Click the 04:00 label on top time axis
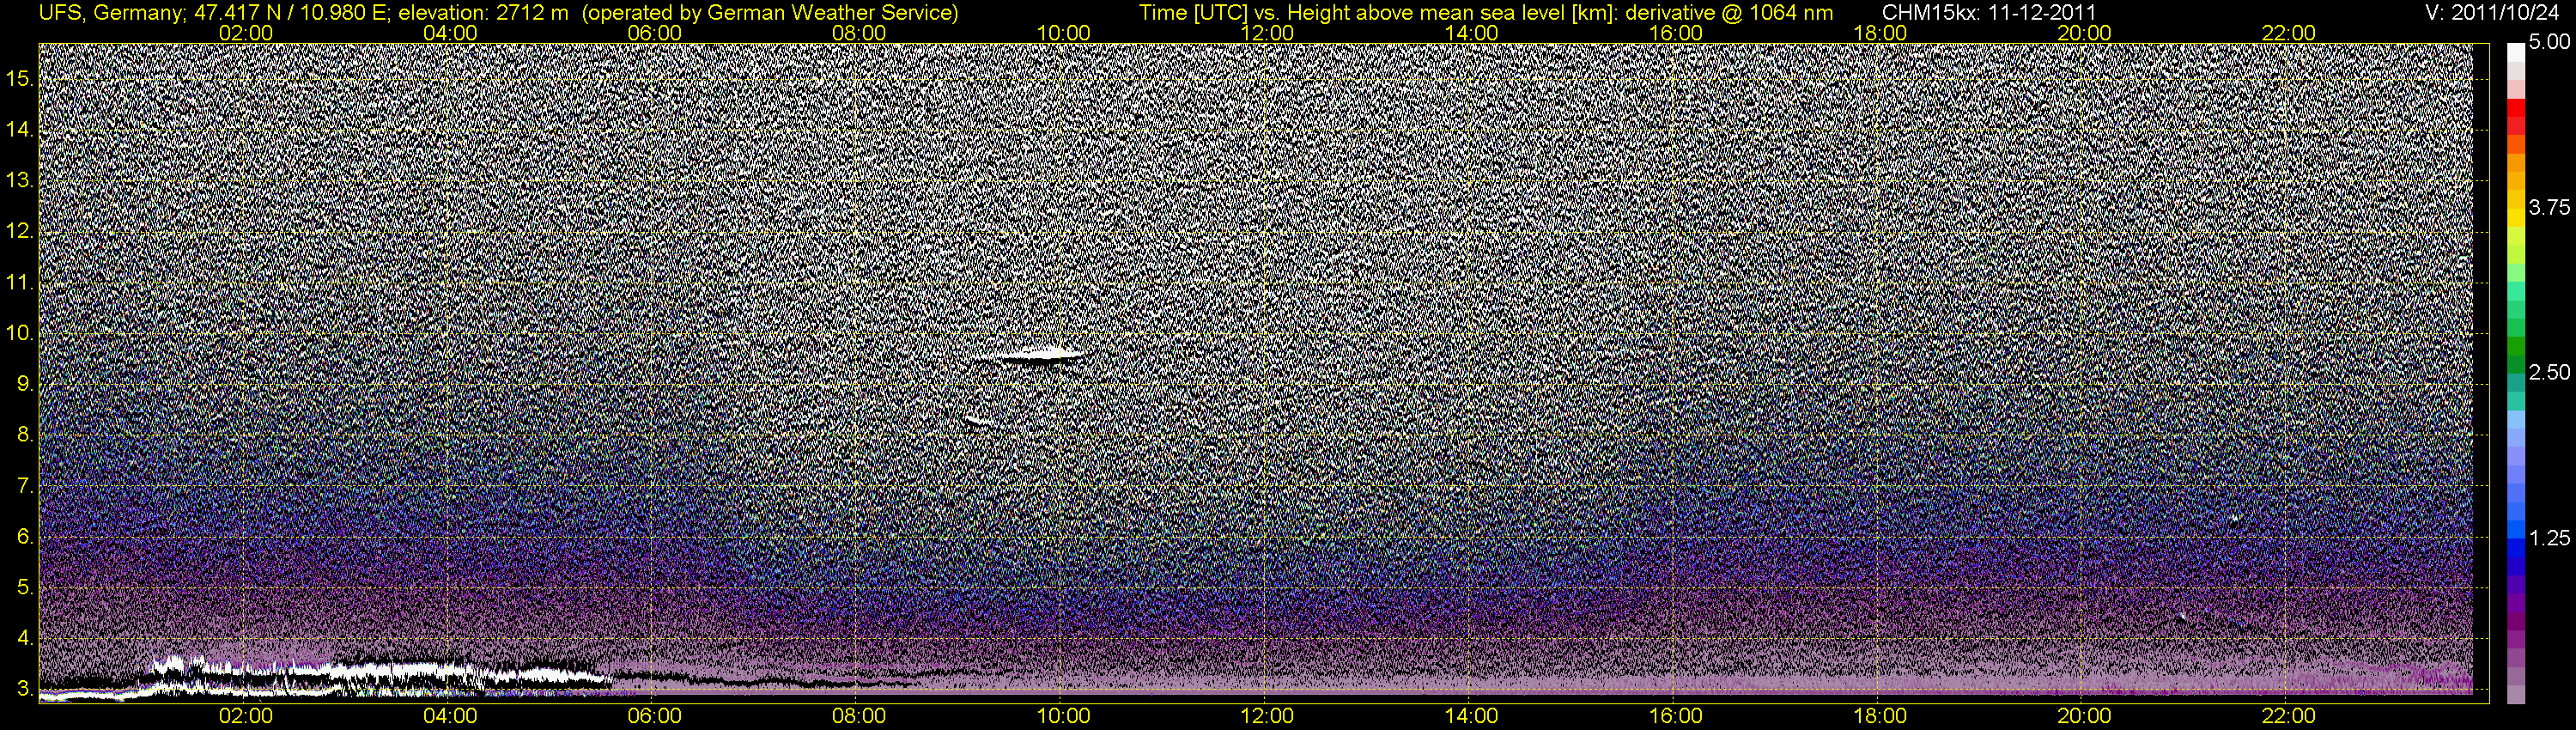2576x730 pixels. pos(450,33)
